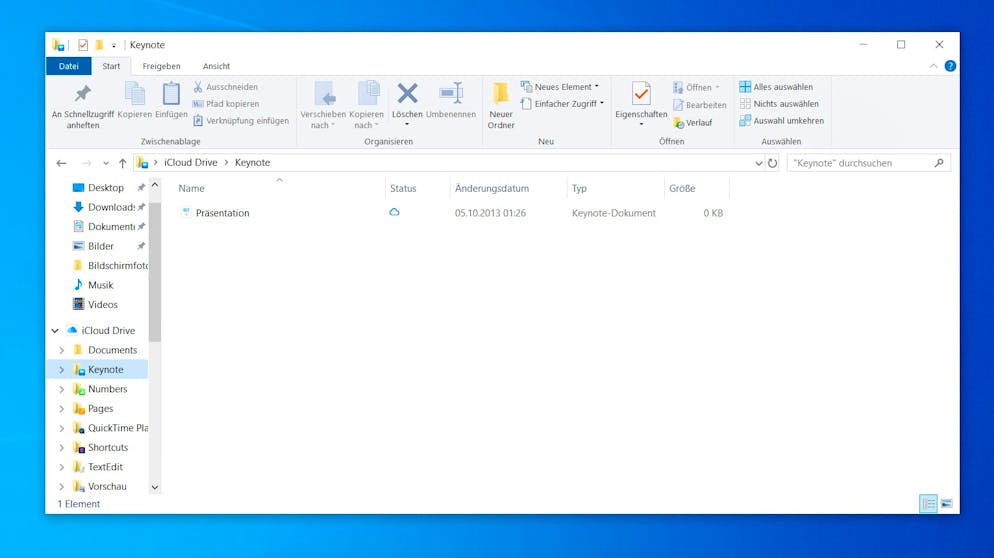Image resolution: width=994 pixels, height=558 pixels.
Task: Open quick access toolbar customize arrow
Action: [x=113, y=46]
